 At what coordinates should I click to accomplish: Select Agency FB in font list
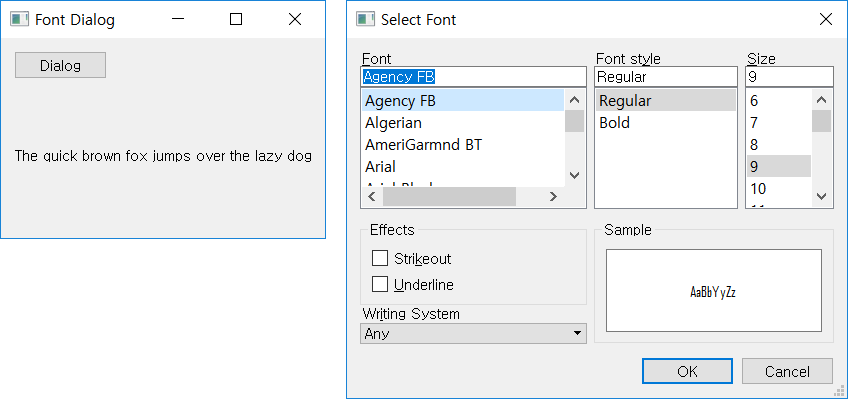[x=463, y=101]
